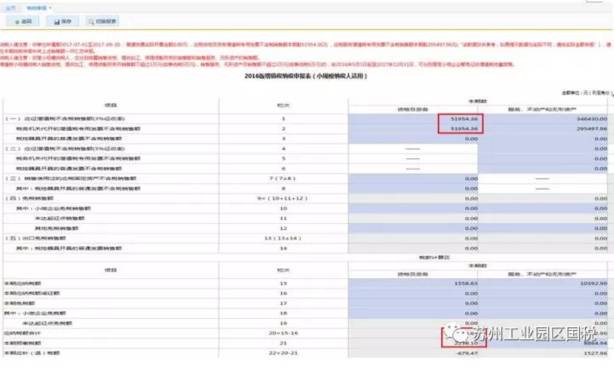
Task: Click the row 22 goods-column cell with negative value
Action: [x=413, y=353]
